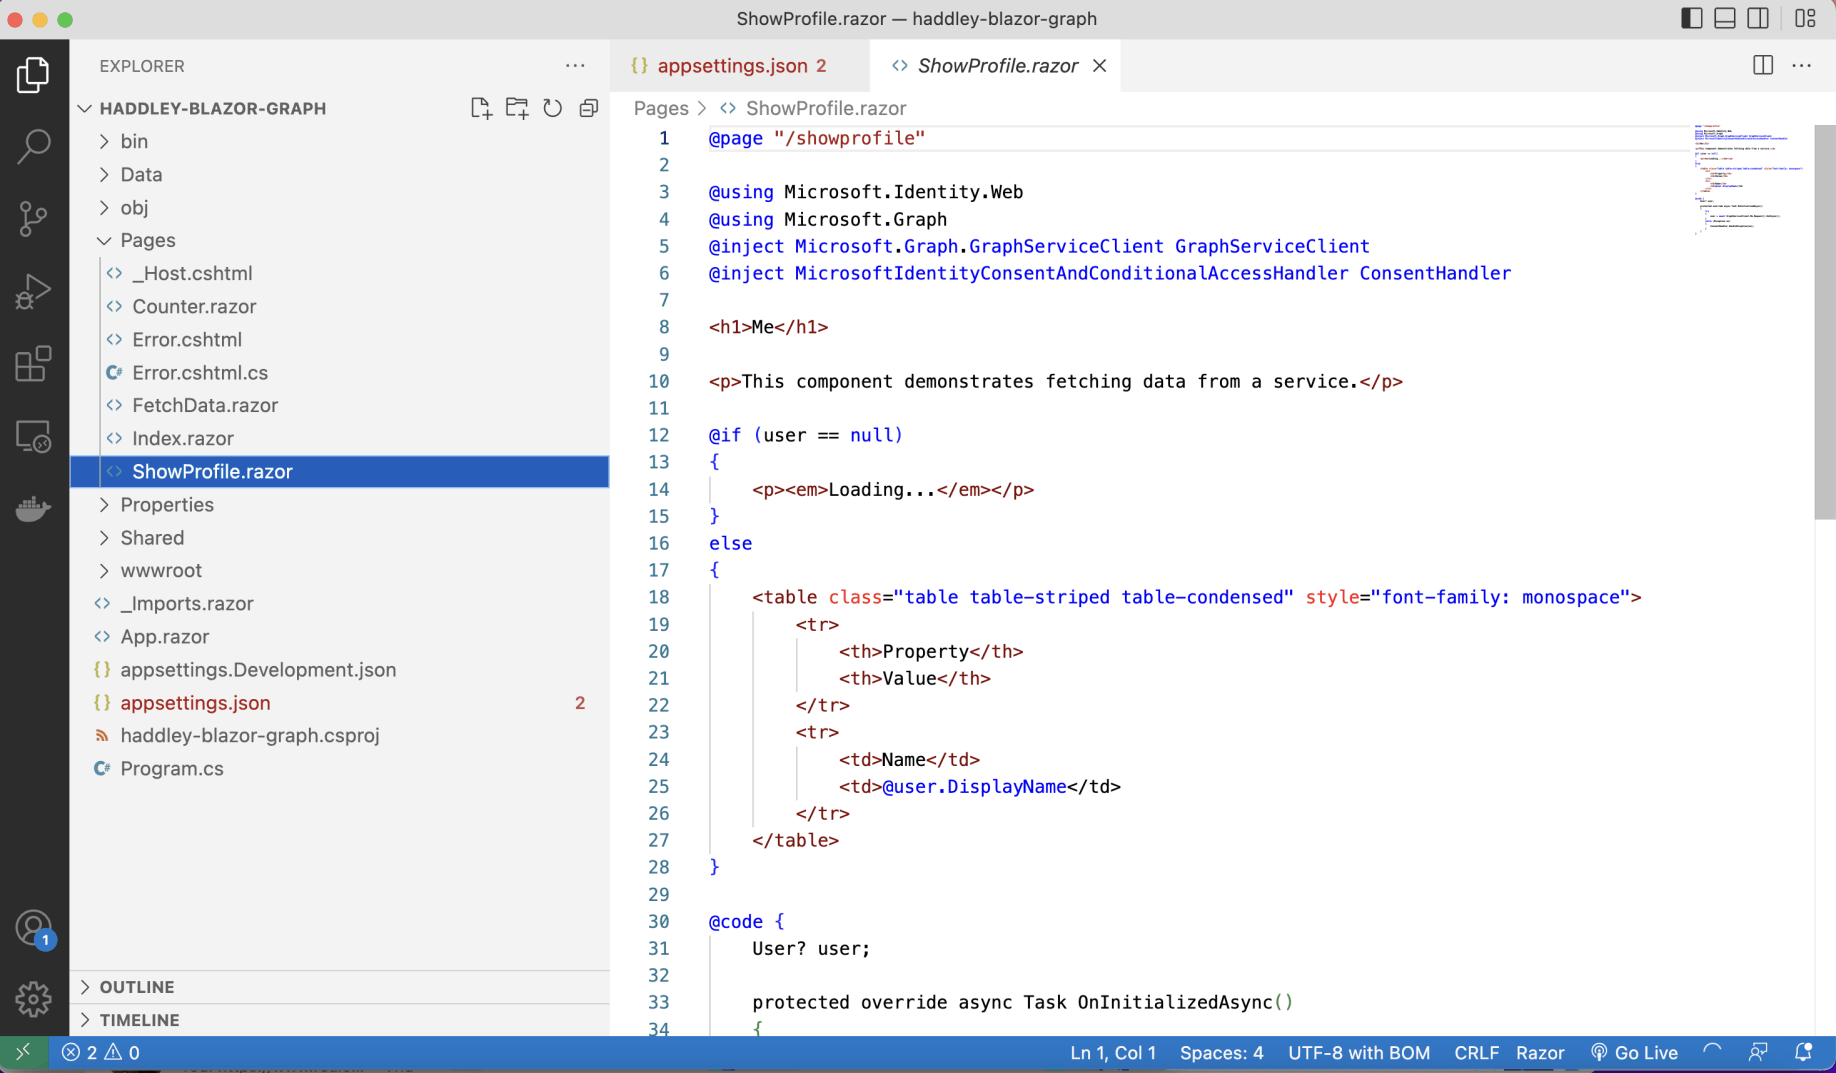The height and width of the screenshot is (1073, 1836).
Task: Click the editor's vertical scrollbar
Action: click(x=1824, y=322)
